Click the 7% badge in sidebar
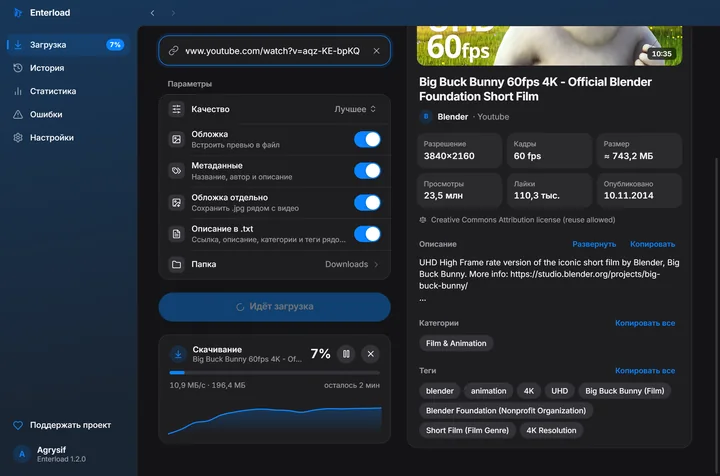The width and height of the screenshot is (720, 476). 115,45
